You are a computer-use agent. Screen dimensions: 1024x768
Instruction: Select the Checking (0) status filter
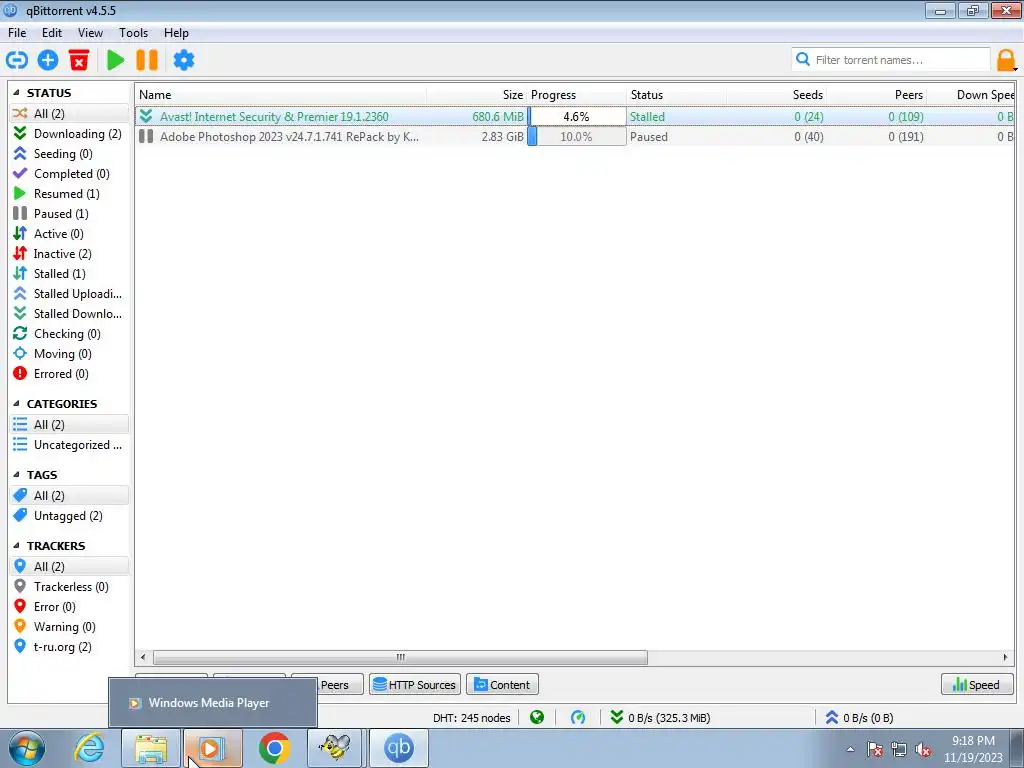point(69,334)
